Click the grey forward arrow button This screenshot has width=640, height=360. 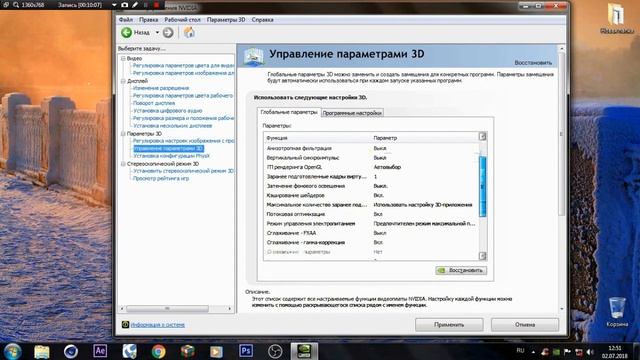pyautogui.click(x=168, y=33)
